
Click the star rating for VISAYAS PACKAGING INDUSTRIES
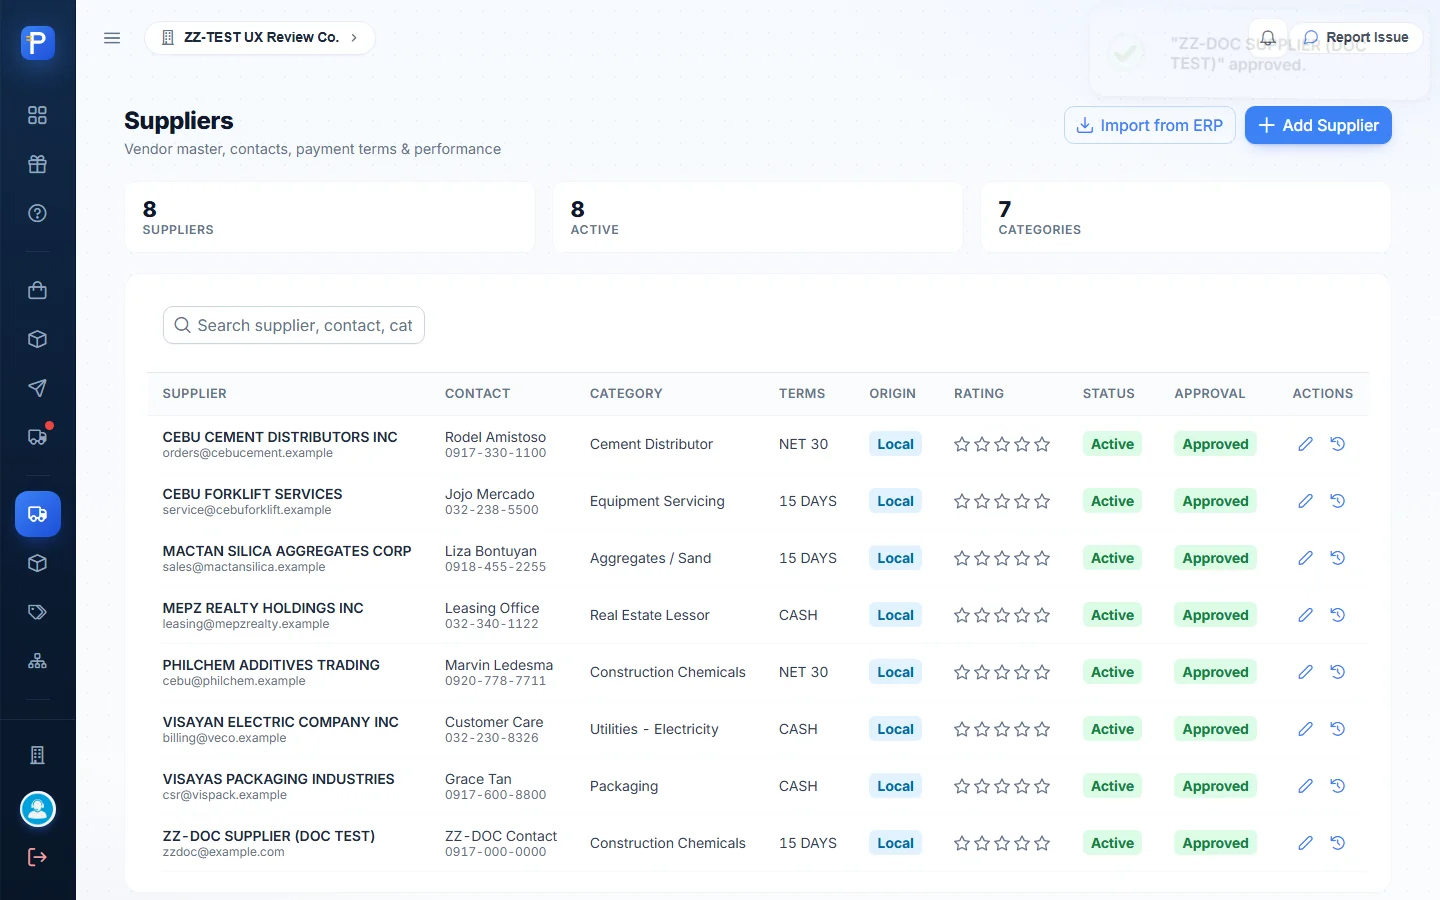click(1002, 786)
